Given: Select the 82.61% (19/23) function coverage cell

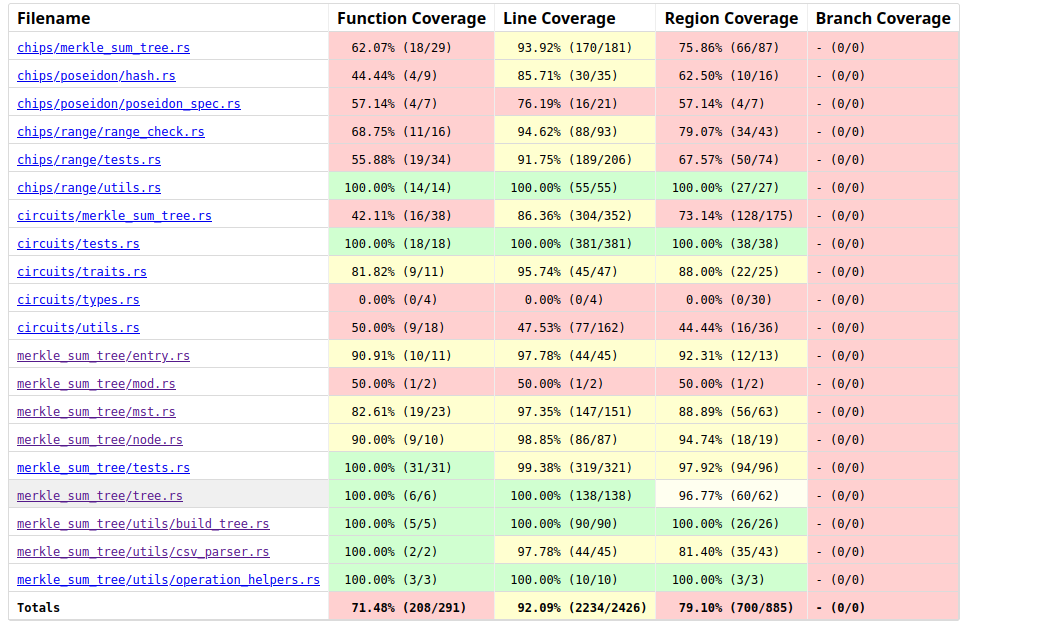Looking at the screenshot, I should pyautogui.click(x=412, y=412).
